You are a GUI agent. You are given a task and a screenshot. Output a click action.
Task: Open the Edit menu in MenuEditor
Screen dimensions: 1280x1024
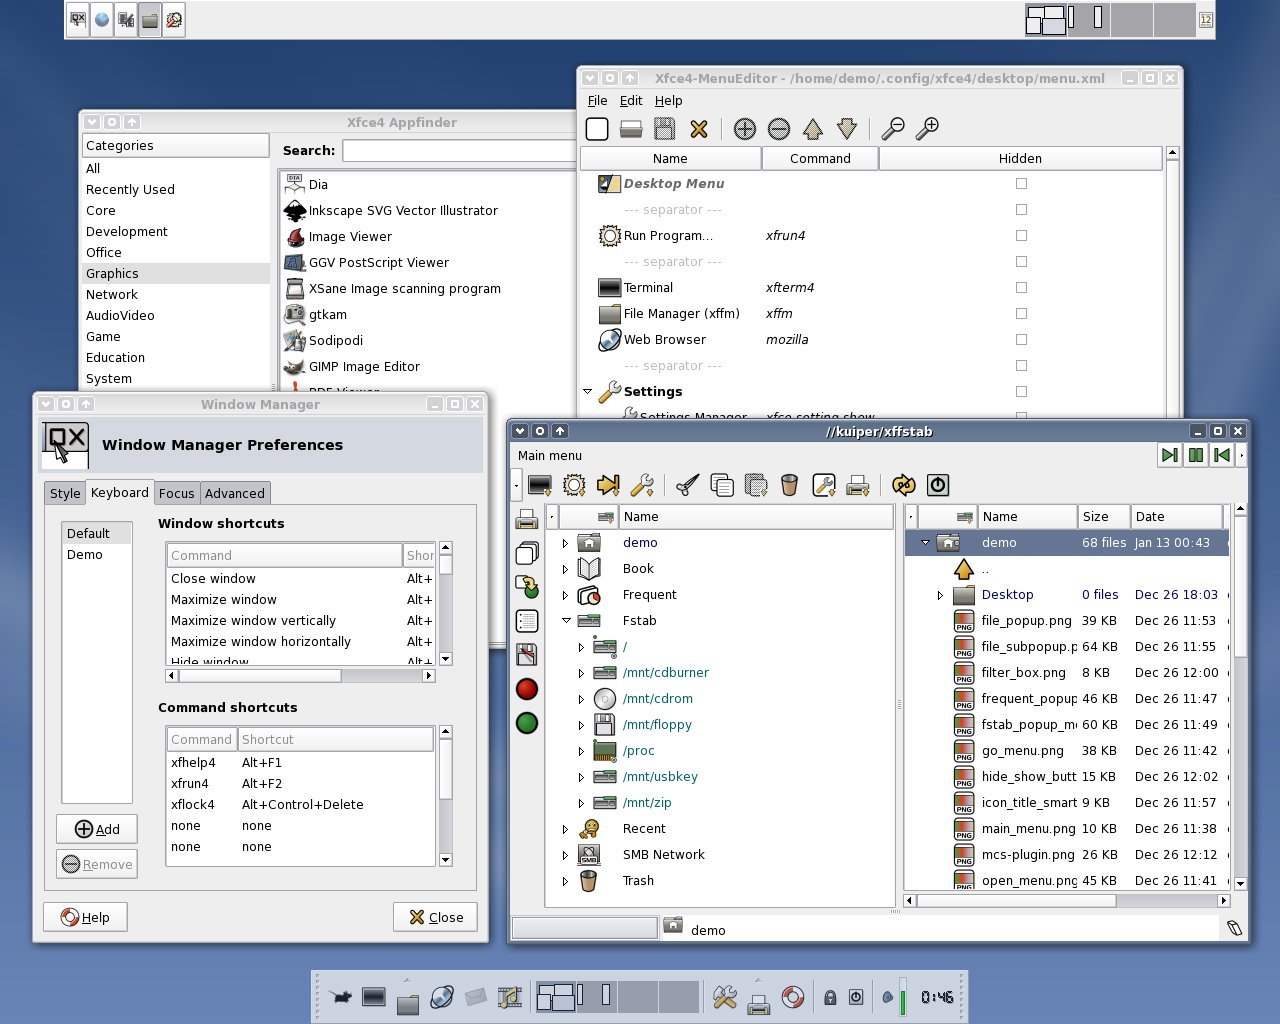pyautogui.click(x=631, y=101)
